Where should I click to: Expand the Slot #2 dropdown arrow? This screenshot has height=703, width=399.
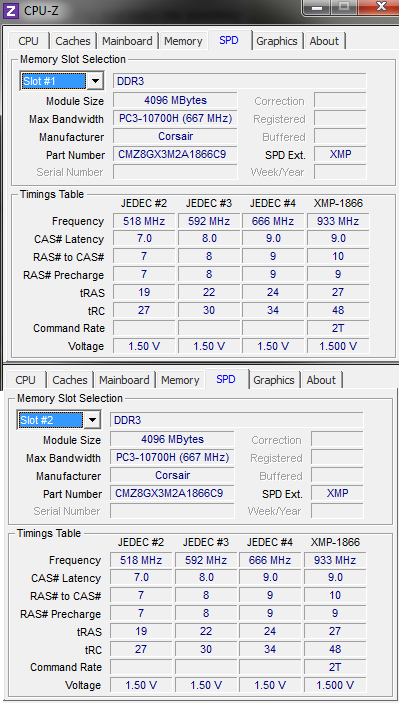point(92,420)
